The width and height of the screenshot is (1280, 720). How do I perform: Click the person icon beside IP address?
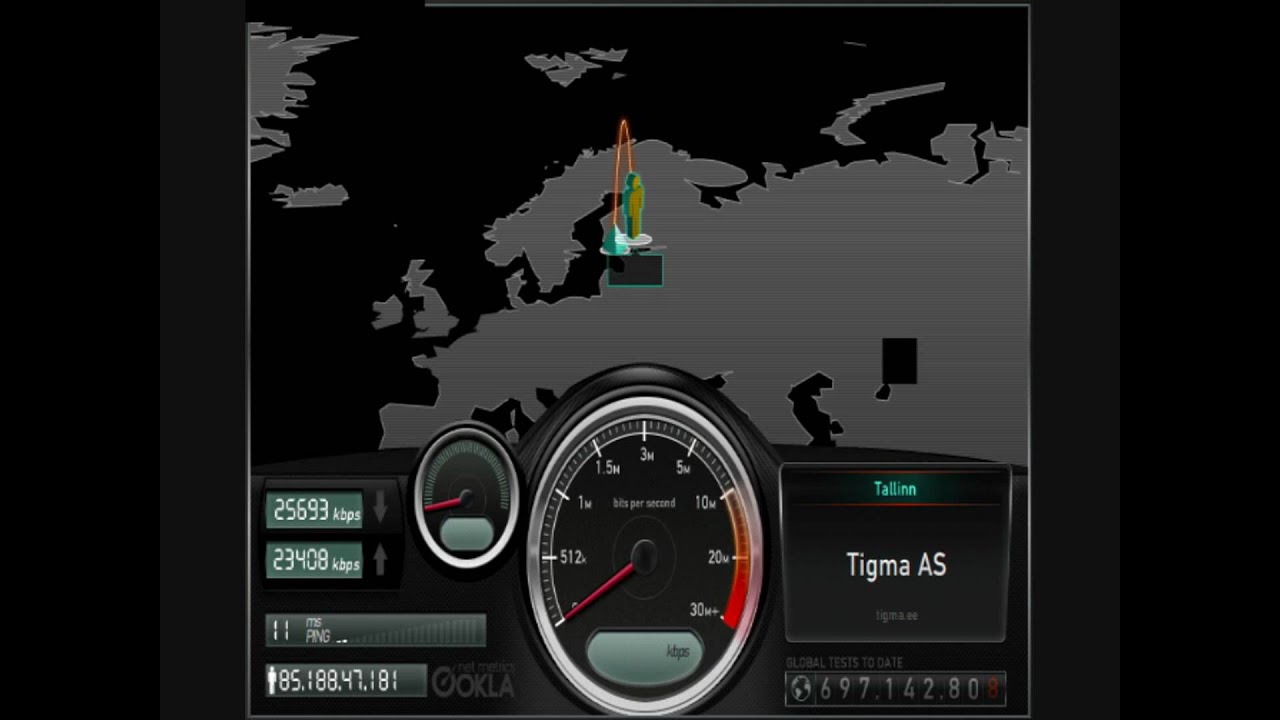point(272,681)
